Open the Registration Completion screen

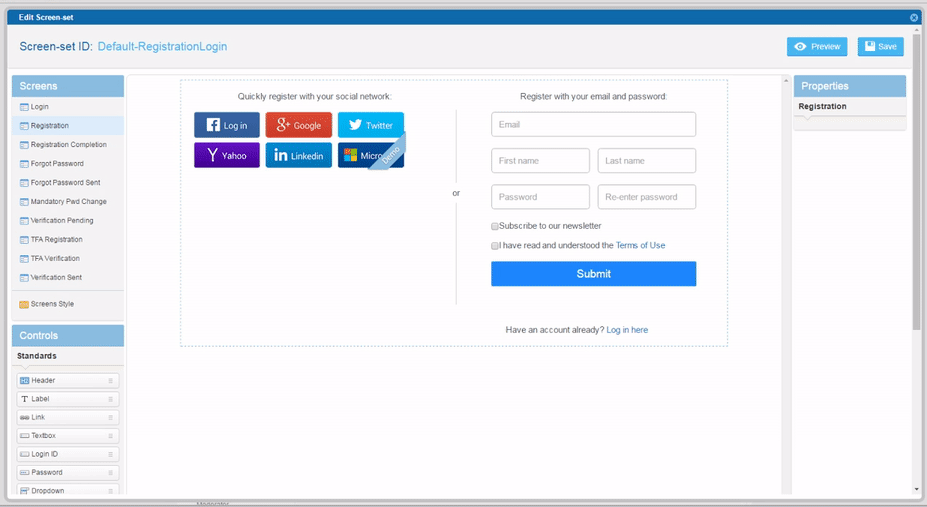click(x=67, y=145)
